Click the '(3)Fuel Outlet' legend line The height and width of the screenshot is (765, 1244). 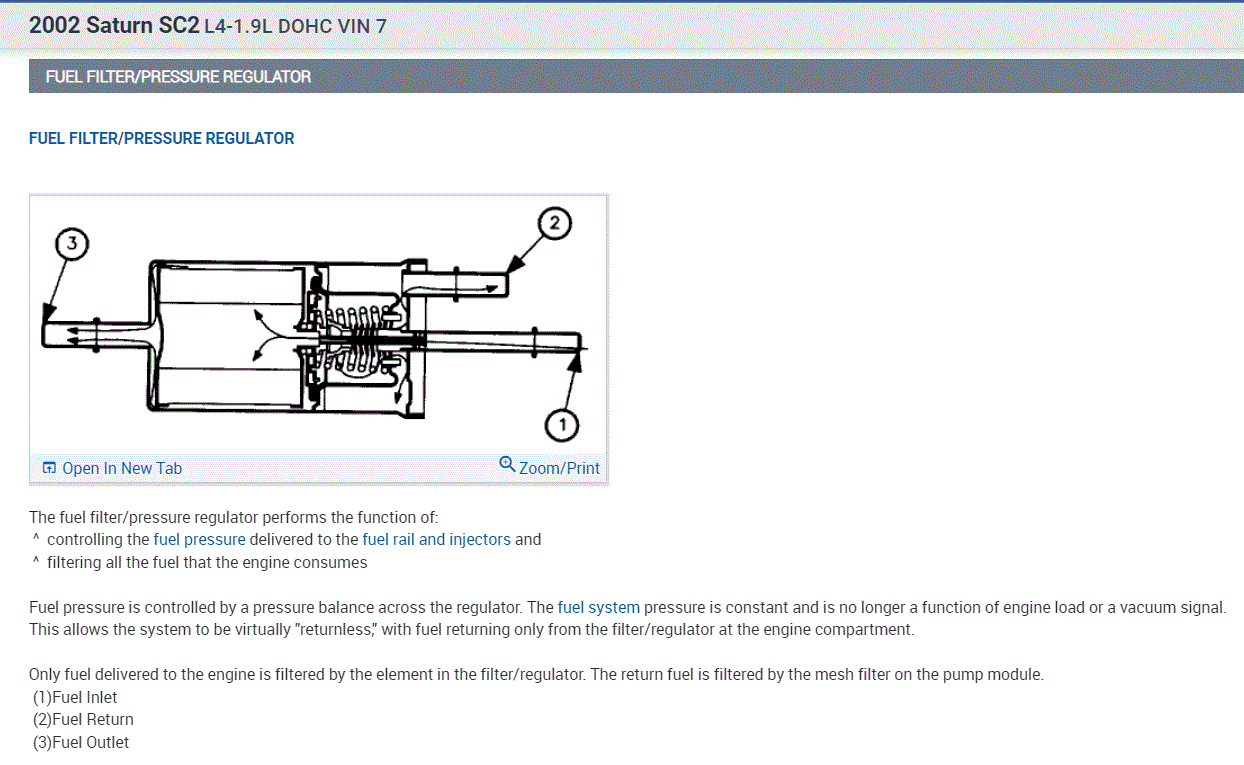pyautogui.click(x=81, y=742)
